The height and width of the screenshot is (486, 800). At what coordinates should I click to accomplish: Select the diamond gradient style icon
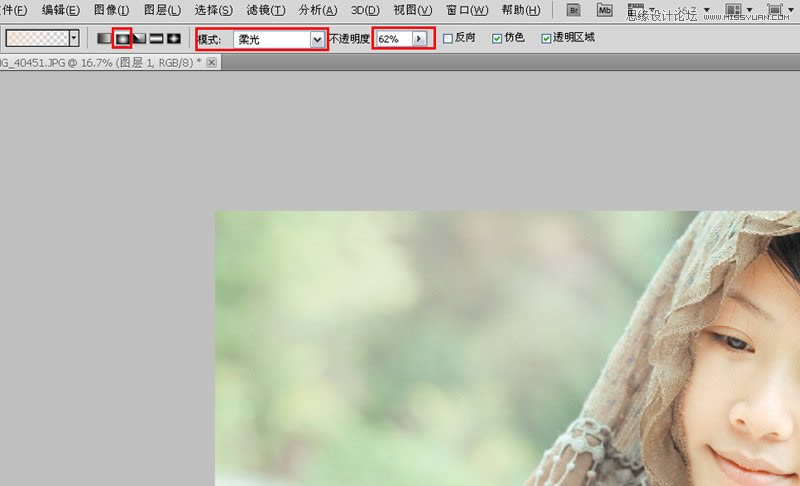[174, 38]
